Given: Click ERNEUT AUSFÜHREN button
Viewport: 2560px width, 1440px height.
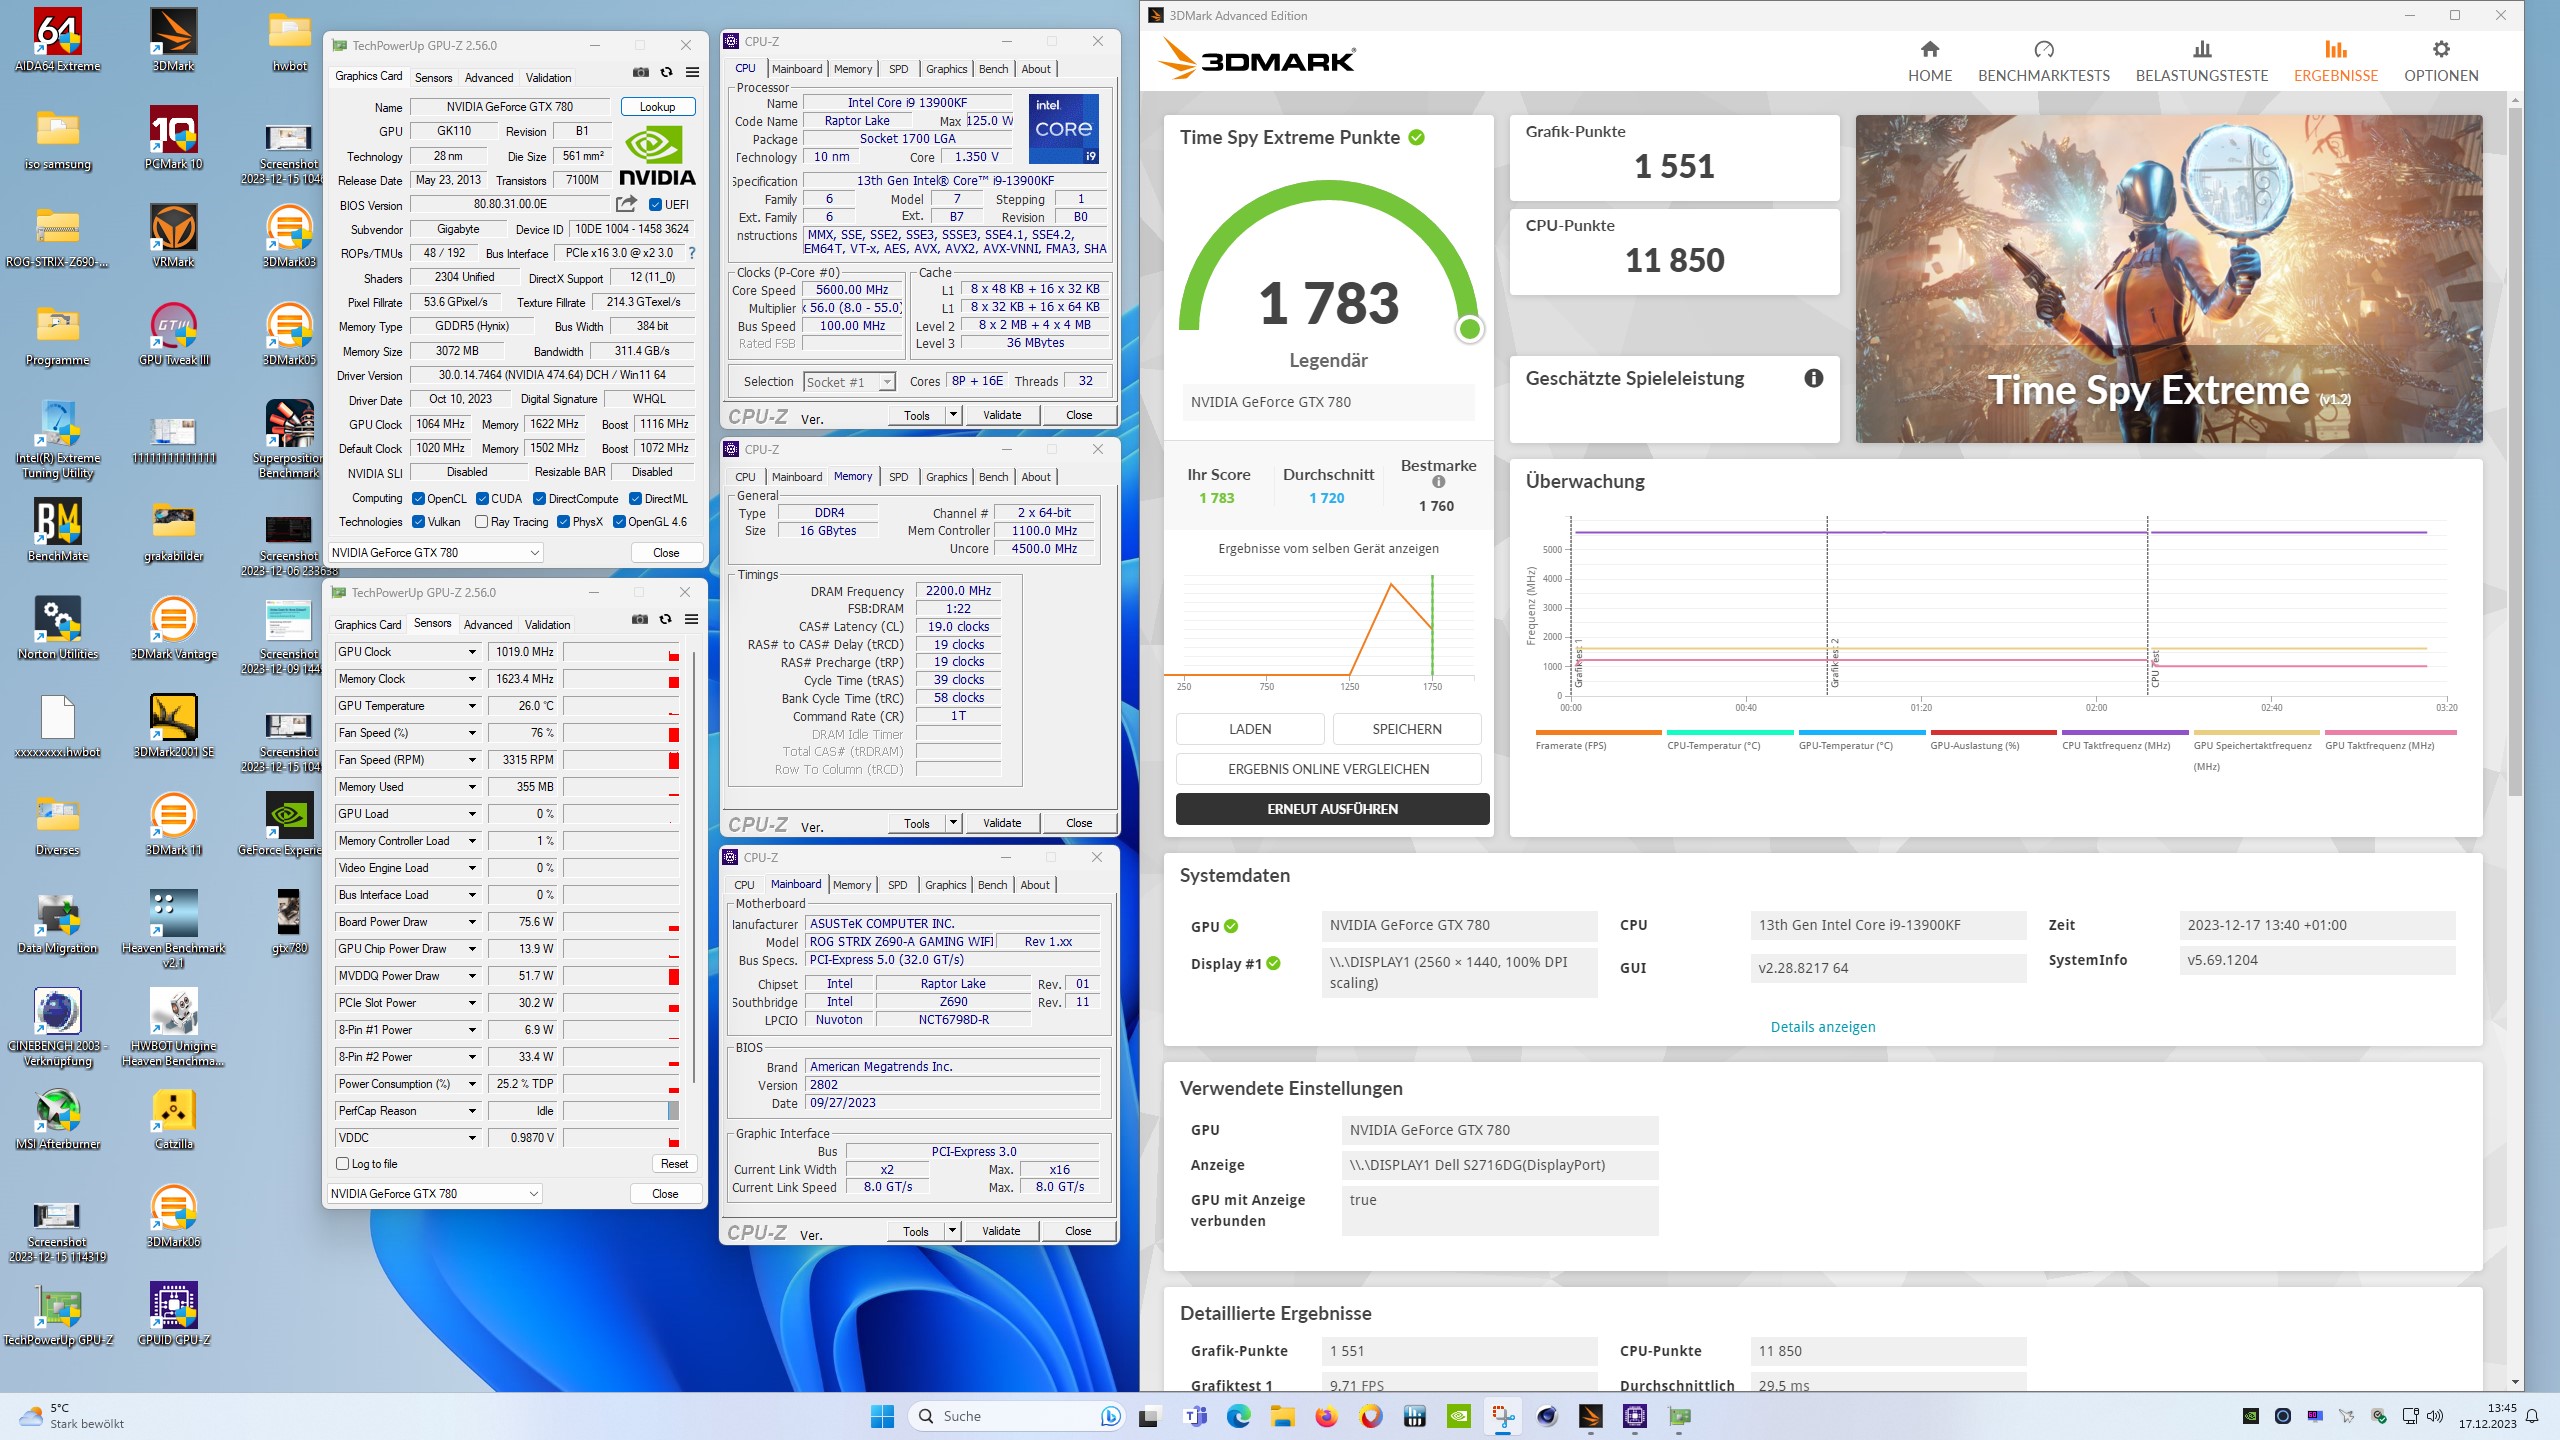Looking at the screenshot, I should click(x=1332, y=809).
